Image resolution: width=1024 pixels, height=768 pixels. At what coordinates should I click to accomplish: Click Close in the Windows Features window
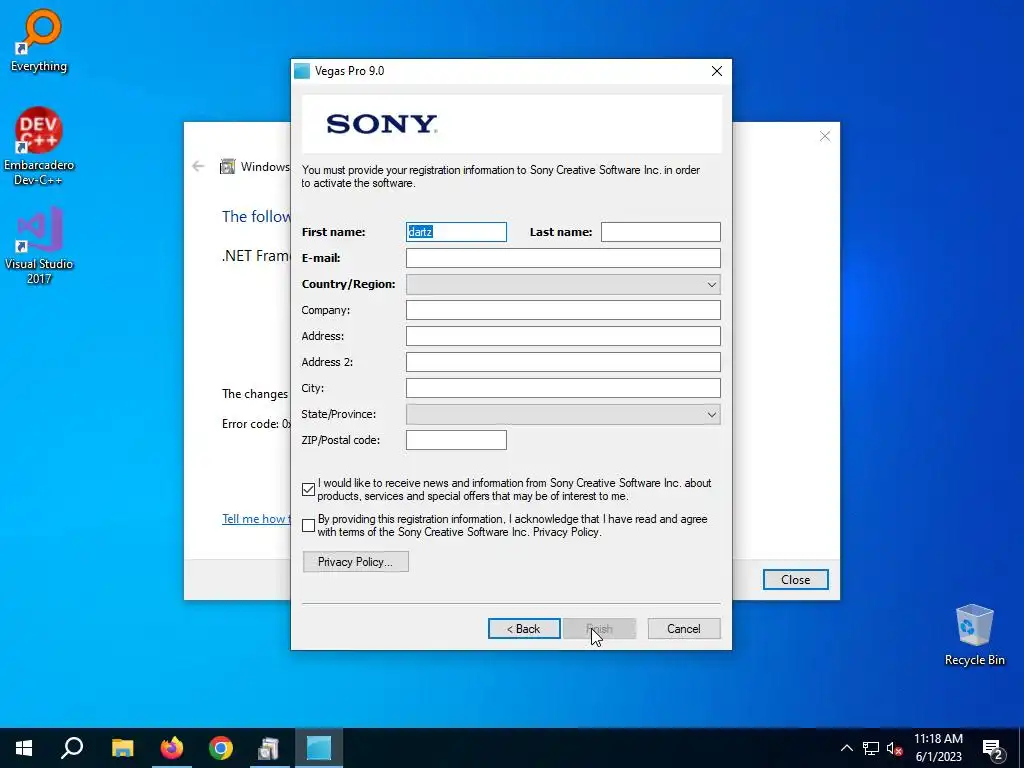pos(795,579)
